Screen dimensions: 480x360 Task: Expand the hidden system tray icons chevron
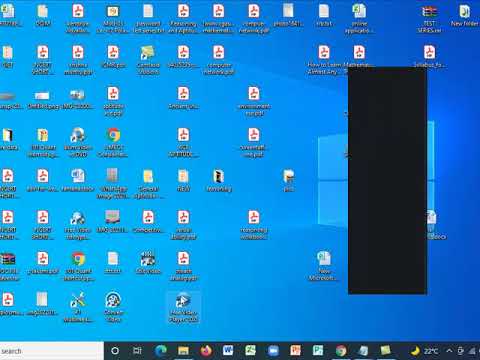tap(449, 351)
